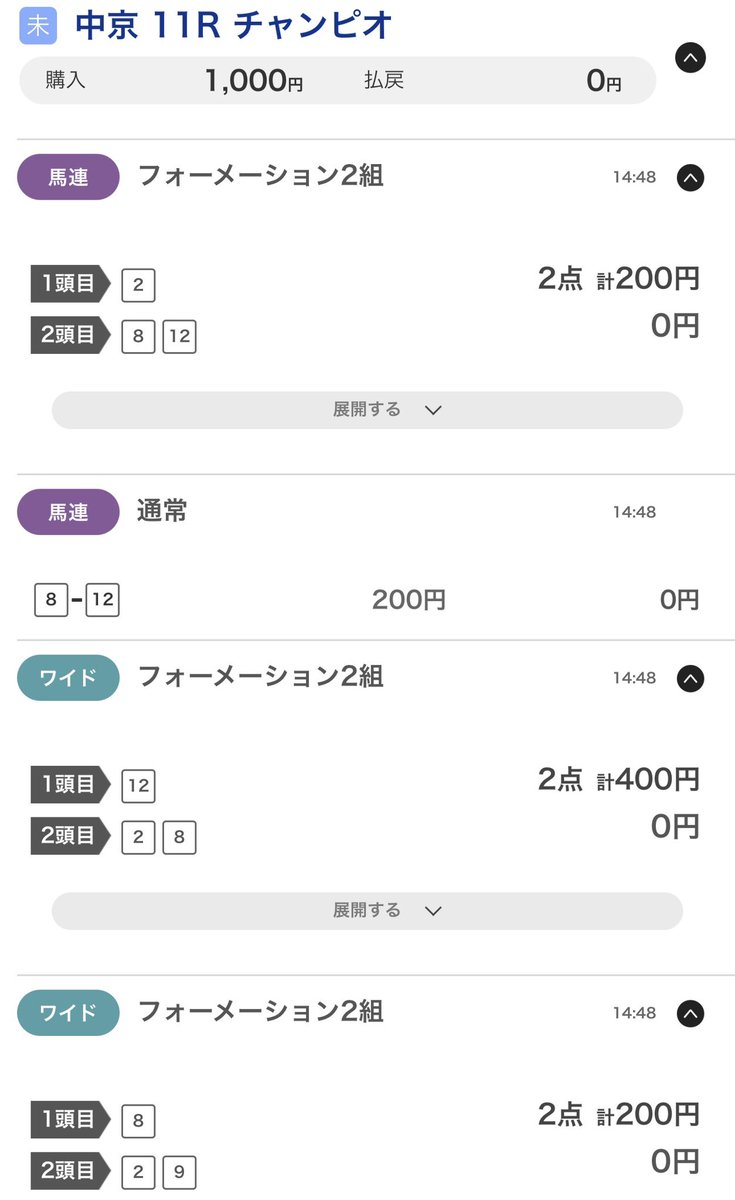This screenshot has height=1200, width=735.
Task: Select the 馬連 フォーメーション badge
Action: (x=68, y=178)
